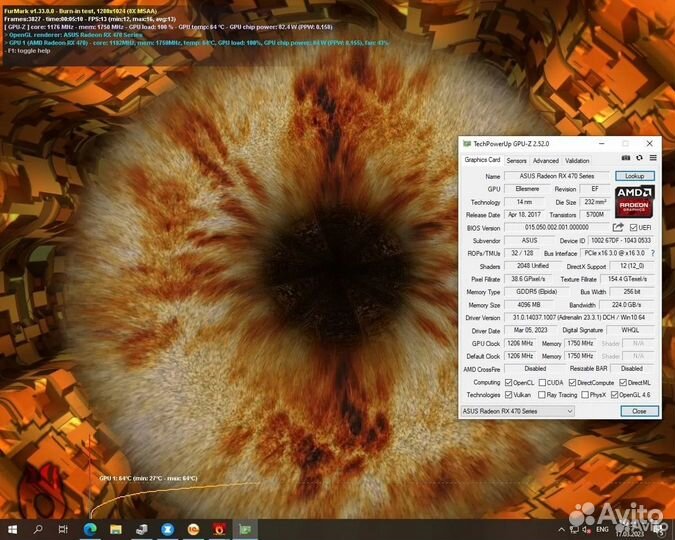The width and height of the screenshot is (675, 540).
Task: Click the Close button in GPU-Z
Action: tap(638, 411)
